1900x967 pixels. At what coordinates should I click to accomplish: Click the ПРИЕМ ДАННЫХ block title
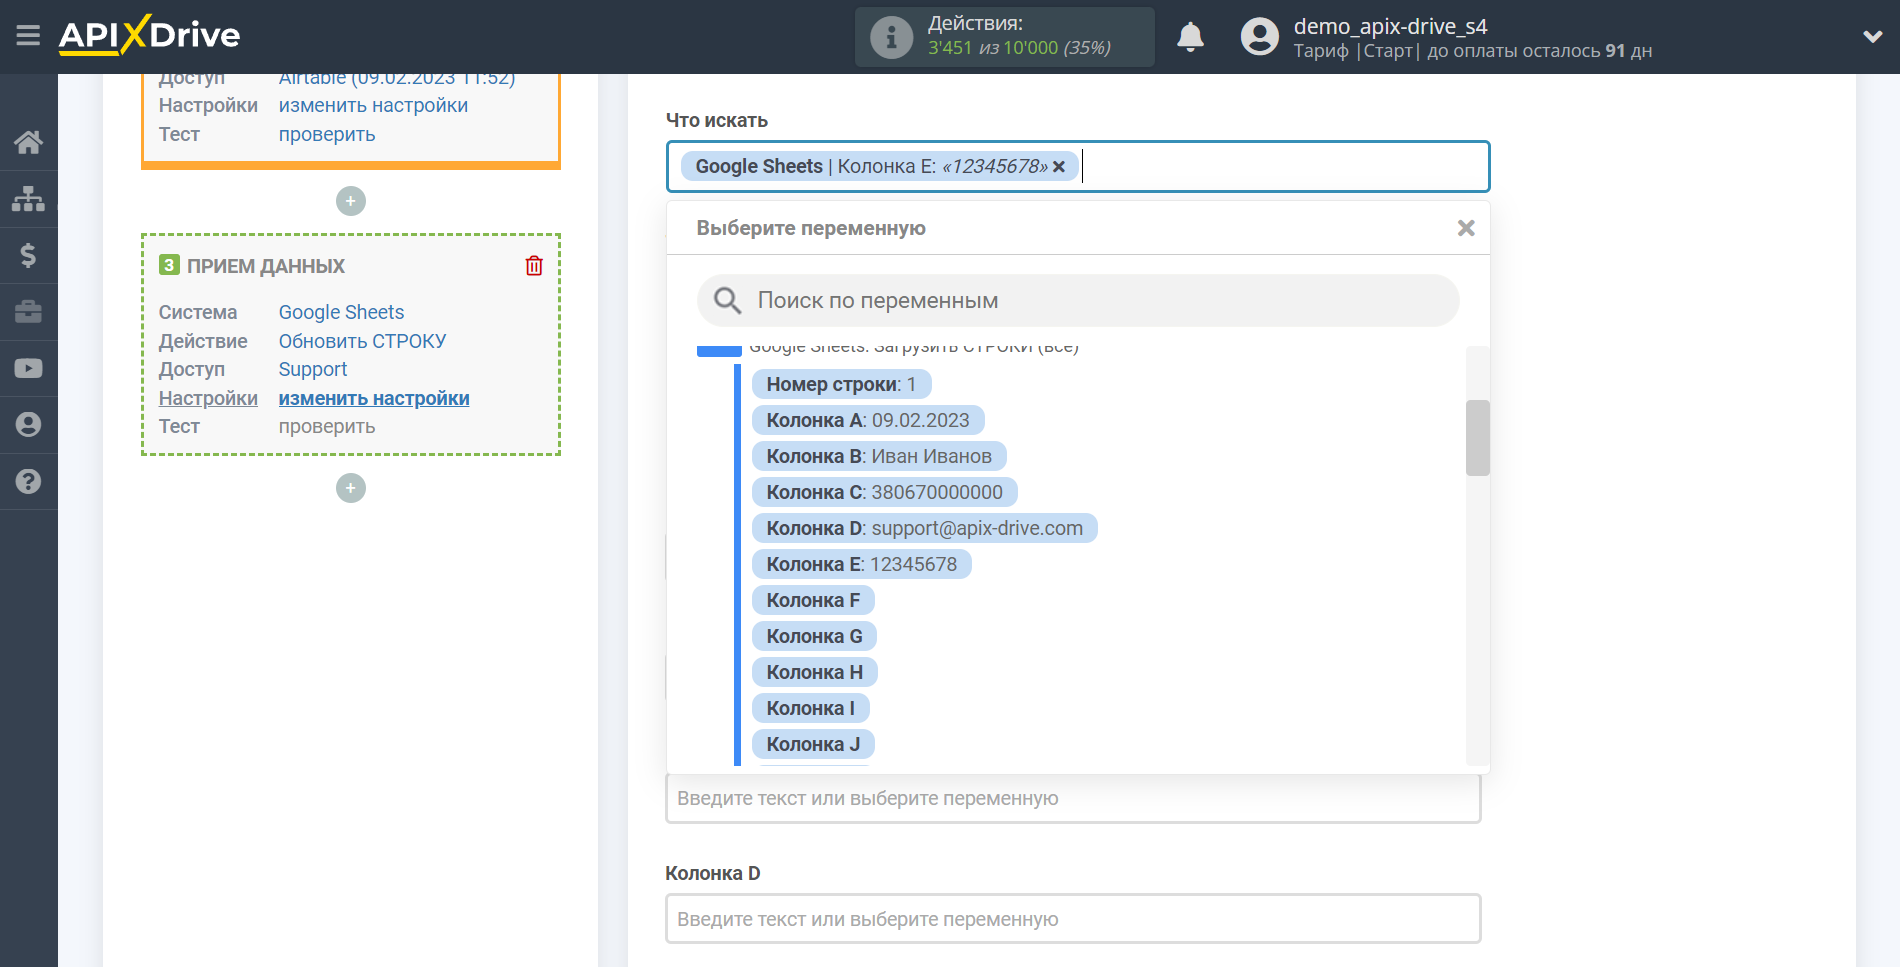pos(266,266)
